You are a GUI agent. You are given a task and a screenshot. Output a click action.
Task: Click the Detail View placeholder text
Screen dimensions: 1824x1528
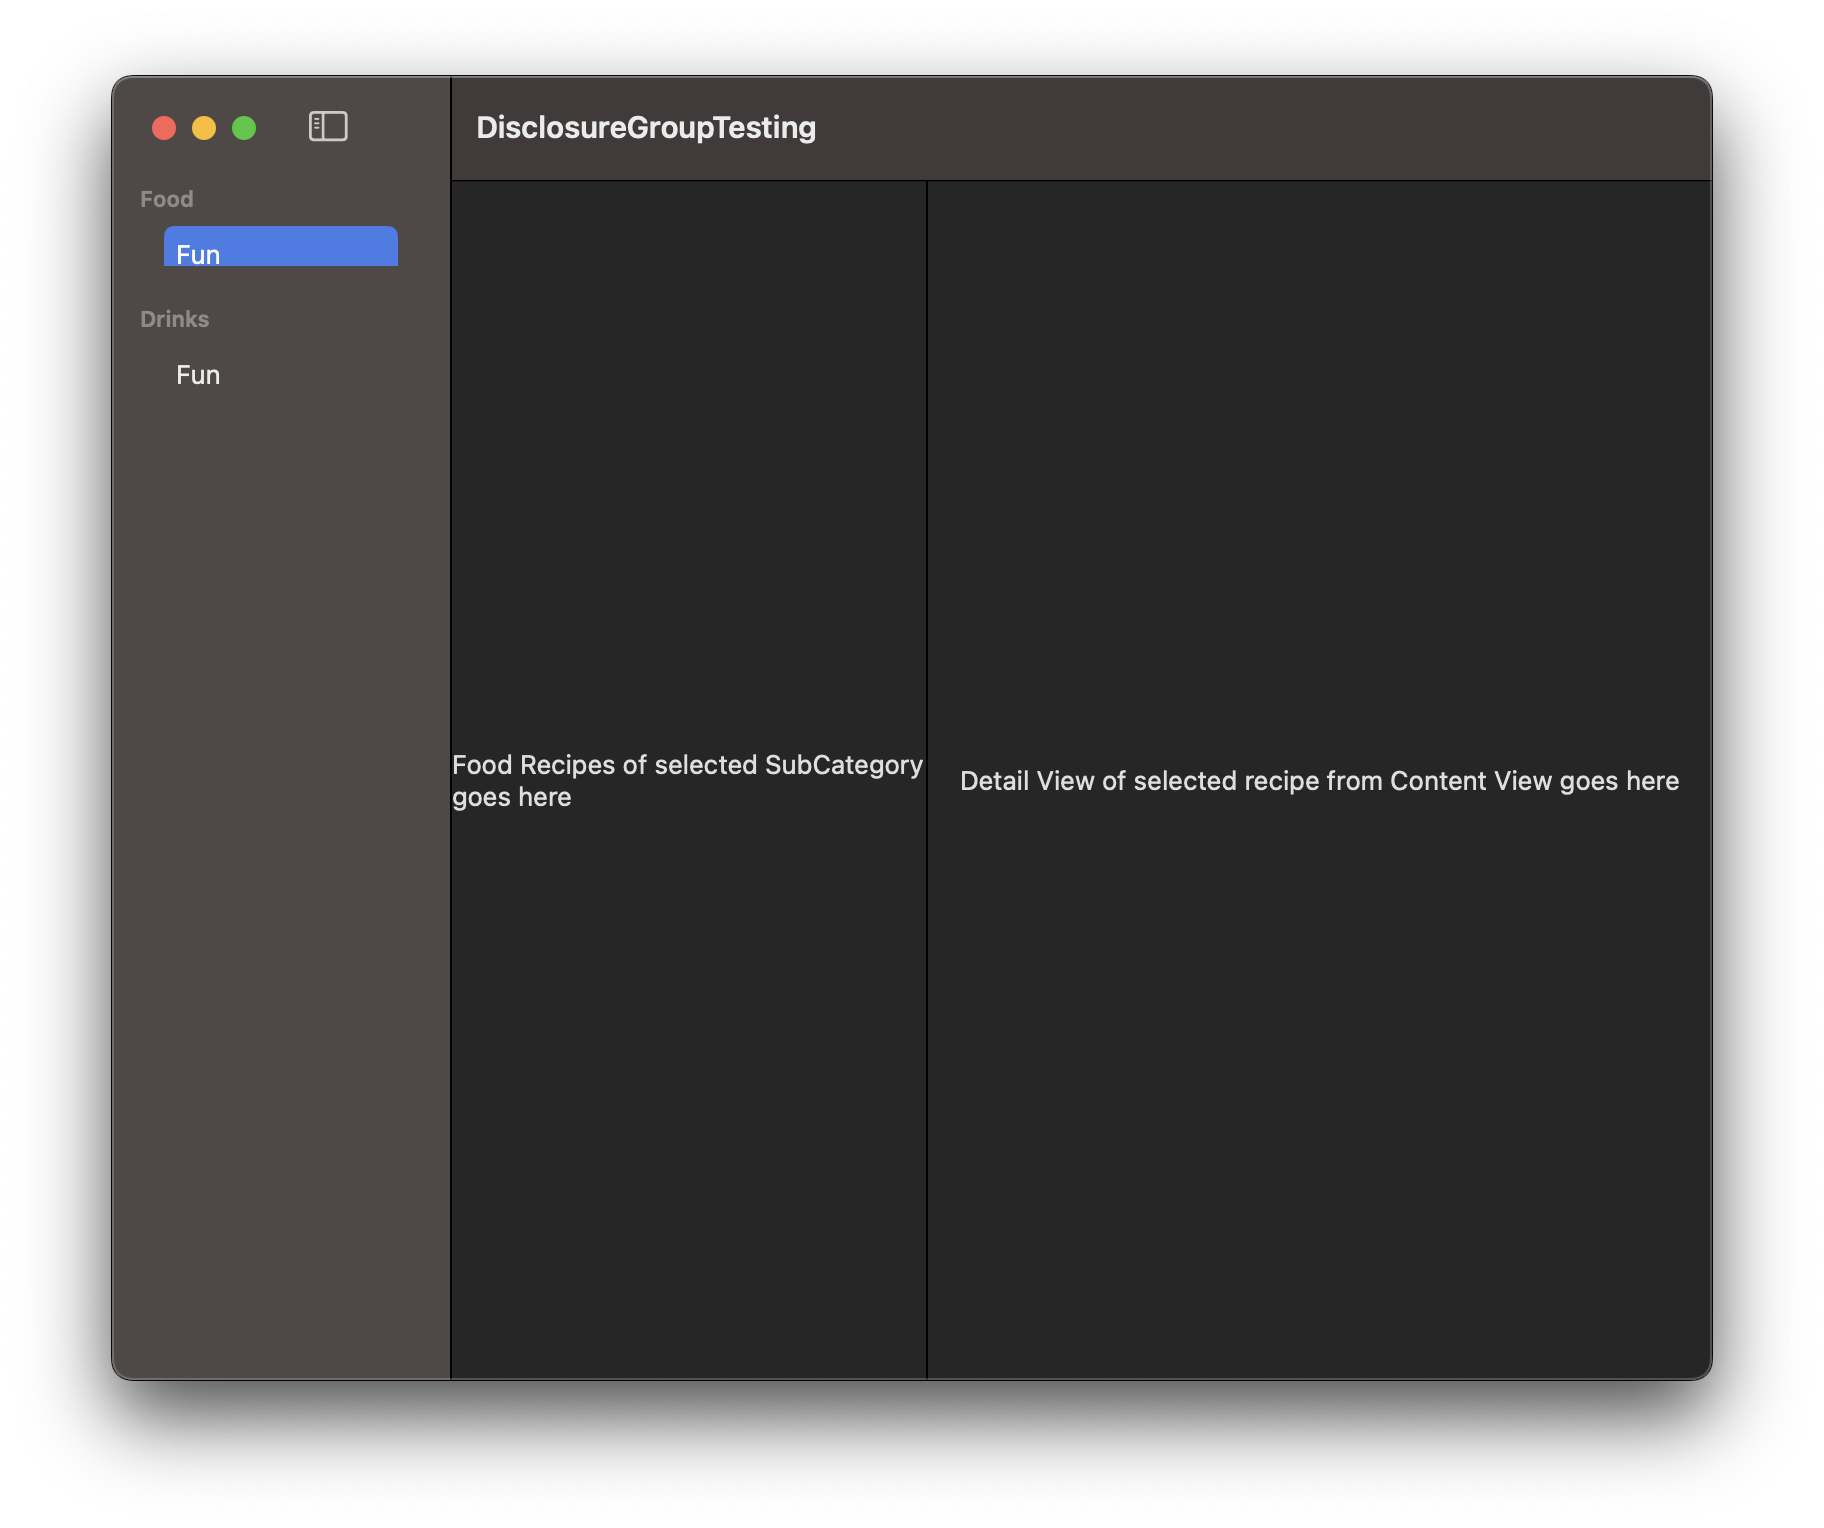[1319, 781]
